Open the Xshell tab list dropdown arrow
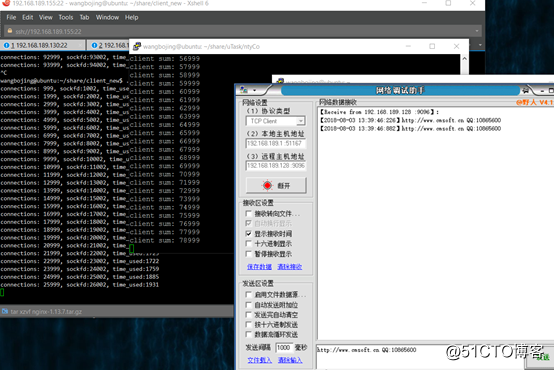Screen dimensions: 554x370 480,45
